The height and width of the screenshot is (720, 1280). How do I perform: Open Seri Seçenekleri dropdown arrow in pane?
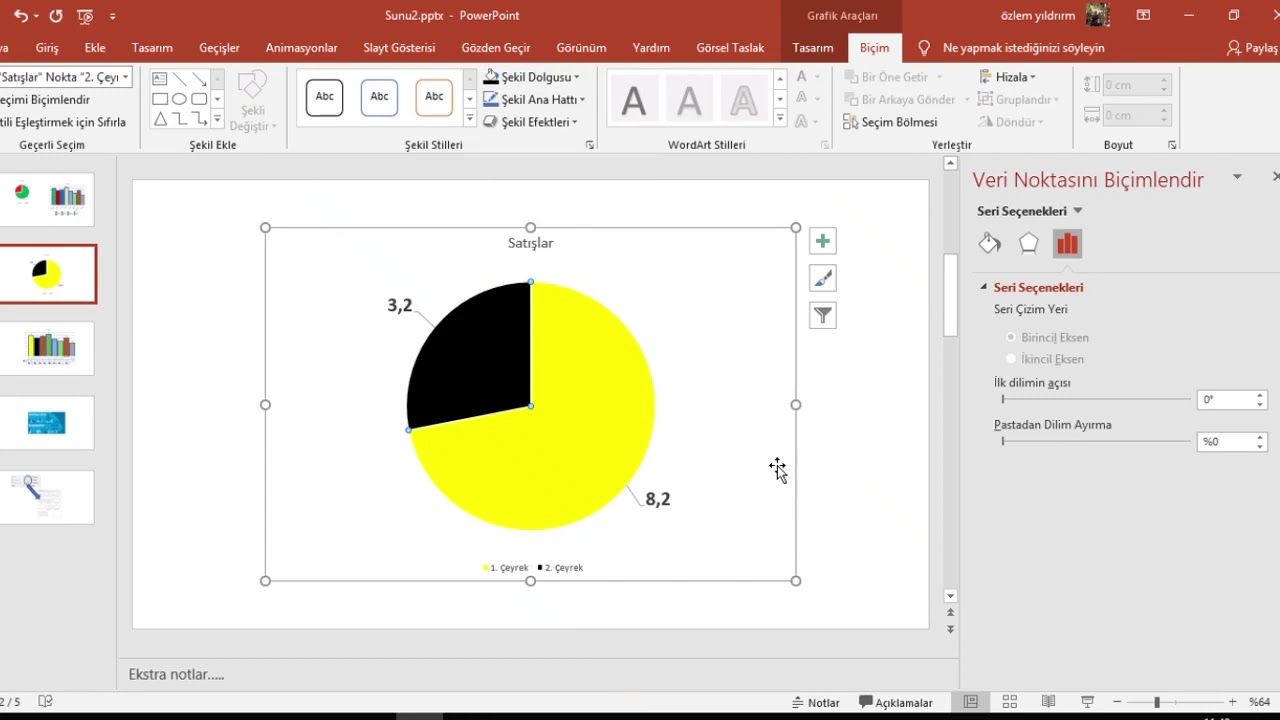(1077, 211)
